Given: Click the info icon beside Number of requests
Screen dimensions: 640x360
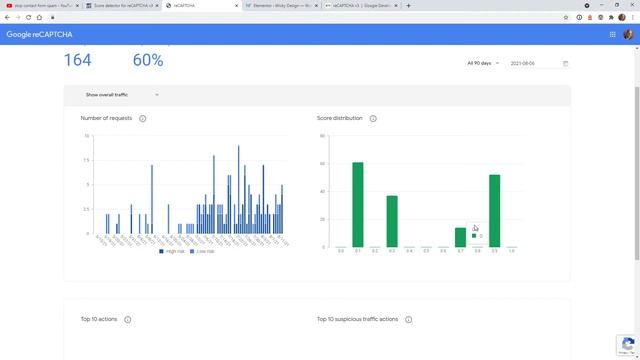Looking at the screenshot, I should click(x=142, y=118).
